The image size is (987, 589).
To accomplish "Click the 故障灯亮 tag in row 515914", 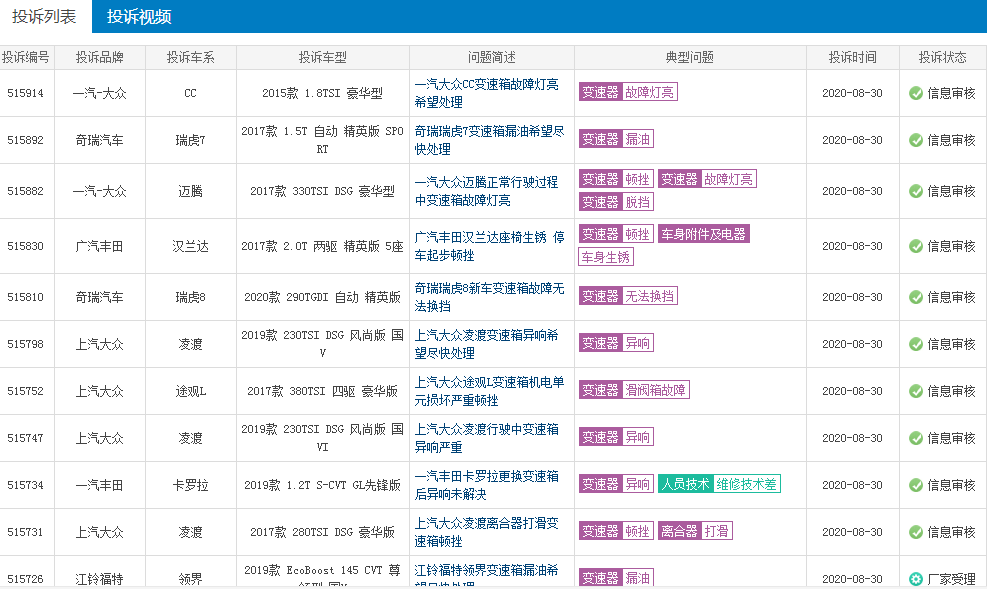I will tap(649, 93).
